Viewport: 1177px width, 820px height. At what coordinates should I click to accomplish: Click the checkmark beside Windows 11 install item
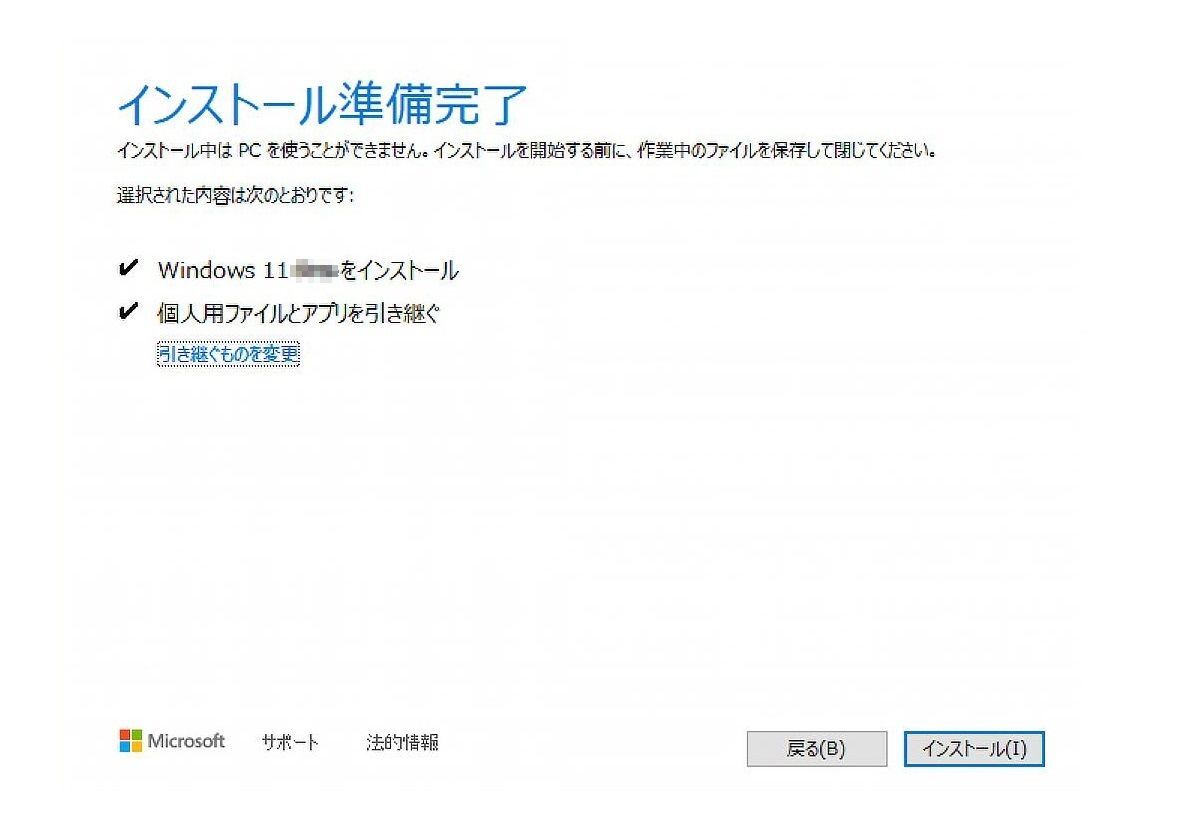click(127, 267)
